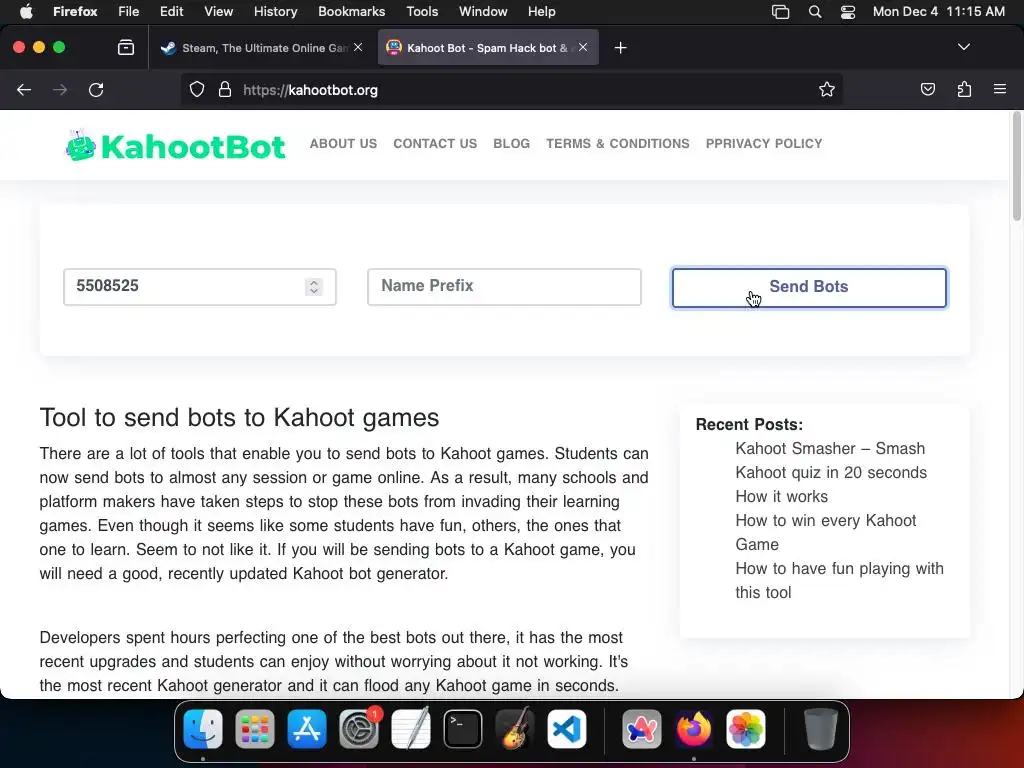Viewport: 1024px width, 768px height.
Task: Bookmark this page with star icon
Action: pyautogui.click(x=827, y=89)
